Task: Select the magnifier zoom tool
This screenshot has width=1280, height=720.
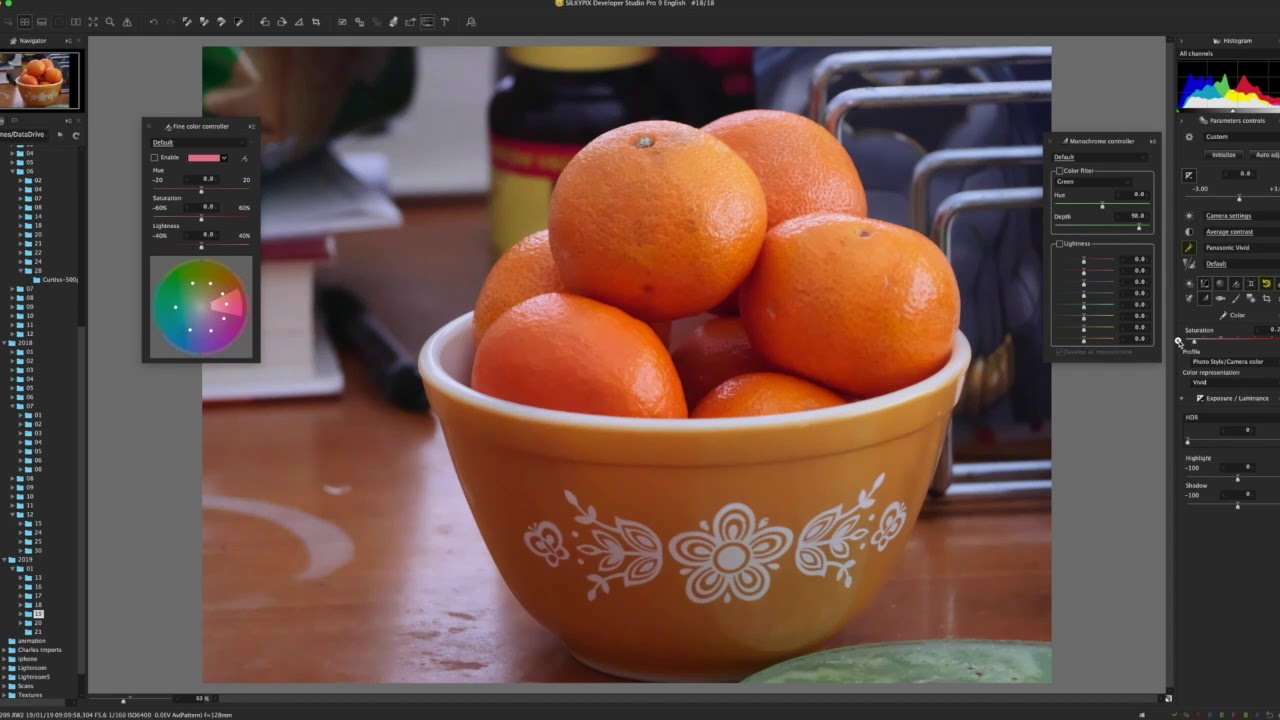Action: (x=110, y=21)
